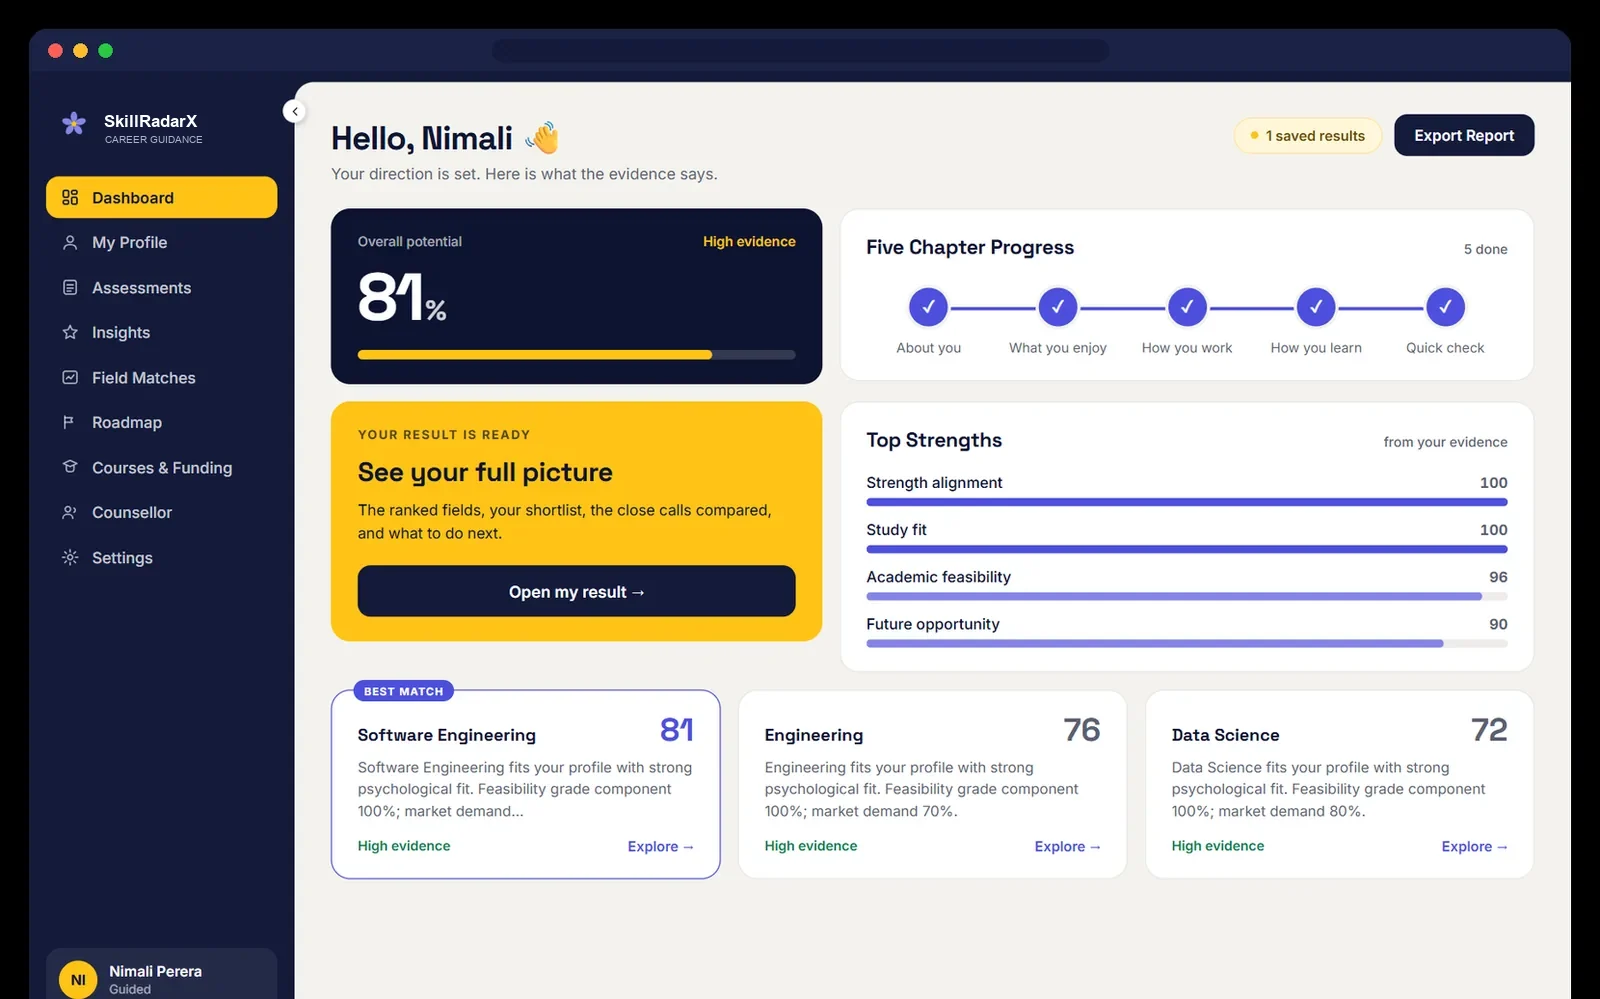
Task: Click the 'How you work' chapter checkmark
Action: coord(1187,307)
